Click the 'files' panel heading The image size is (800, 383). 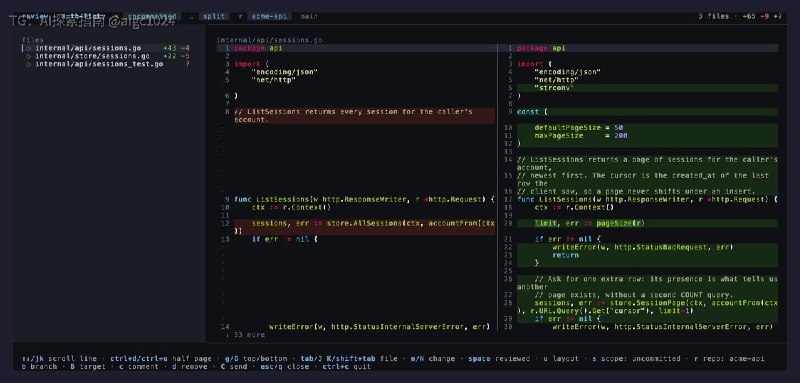coord(33,40)
